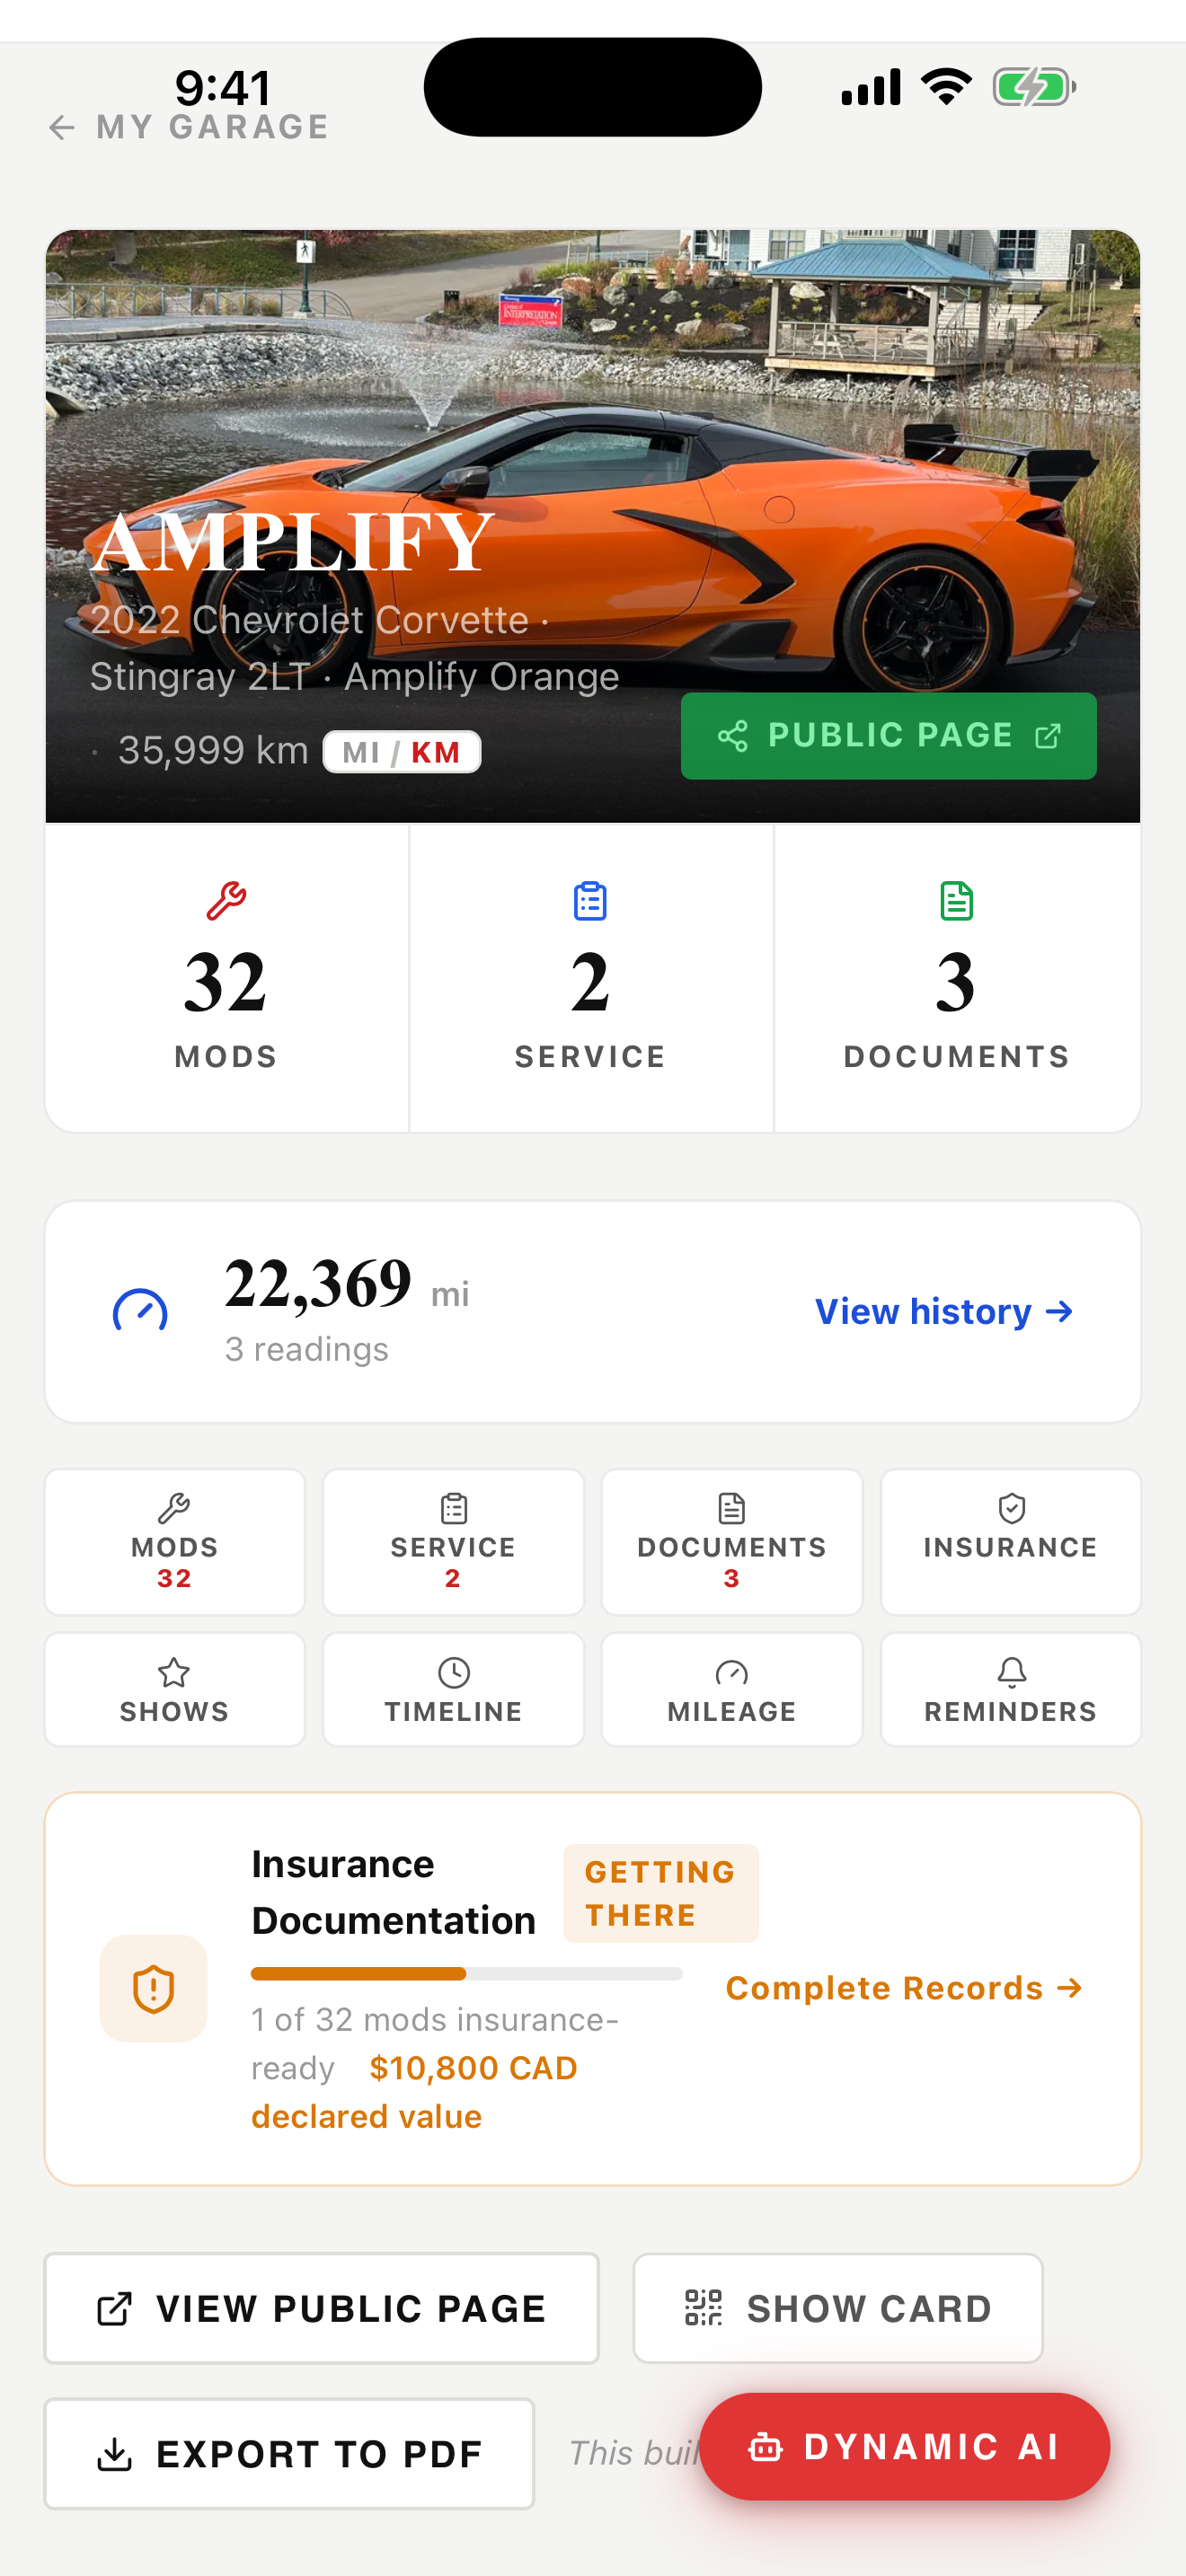
Task: Tap the orange shield insurance alert icon
Action: pos(154,1988)
